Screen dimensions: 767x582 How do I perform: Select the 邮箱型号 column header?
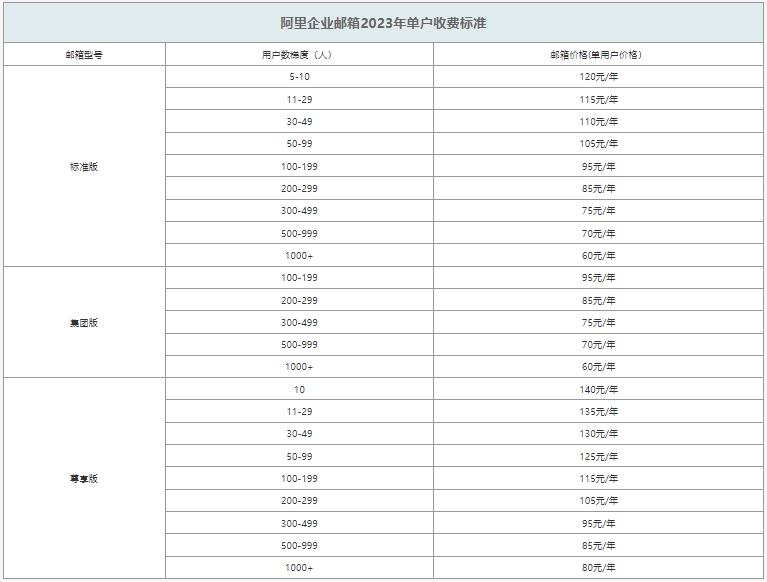coord(84,55)
